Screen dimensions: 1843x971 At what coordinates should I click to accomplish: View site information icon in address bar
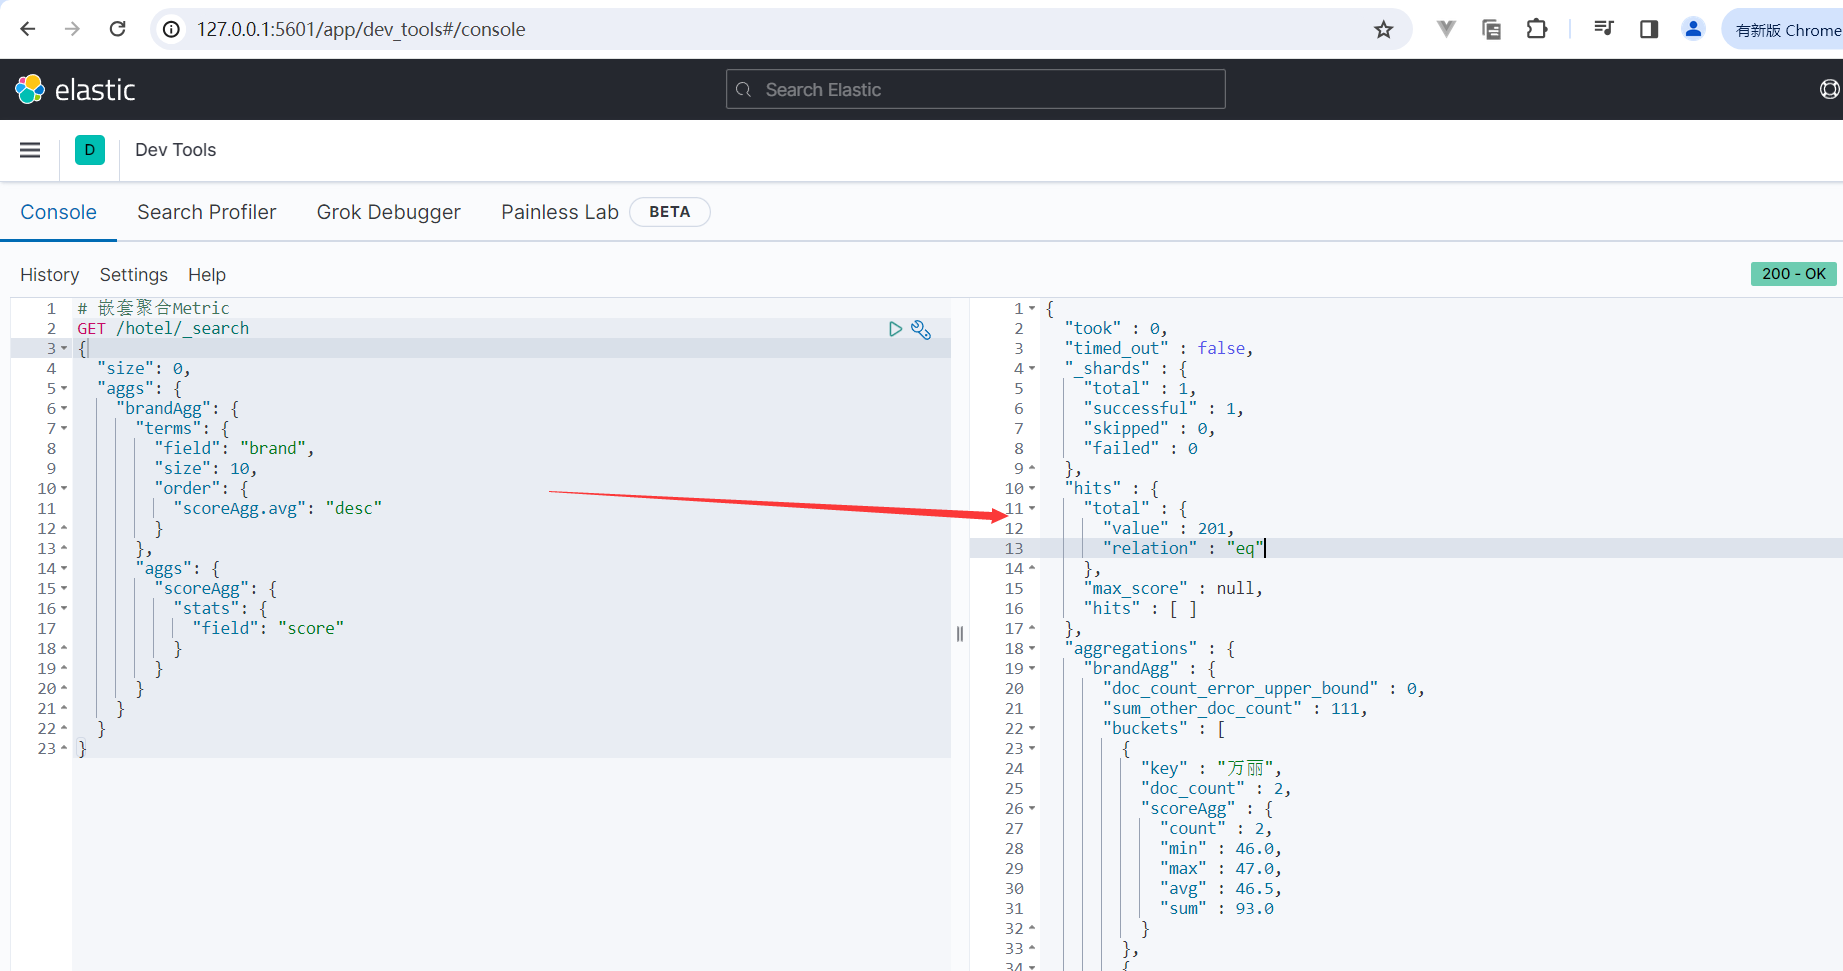point(172,30)
